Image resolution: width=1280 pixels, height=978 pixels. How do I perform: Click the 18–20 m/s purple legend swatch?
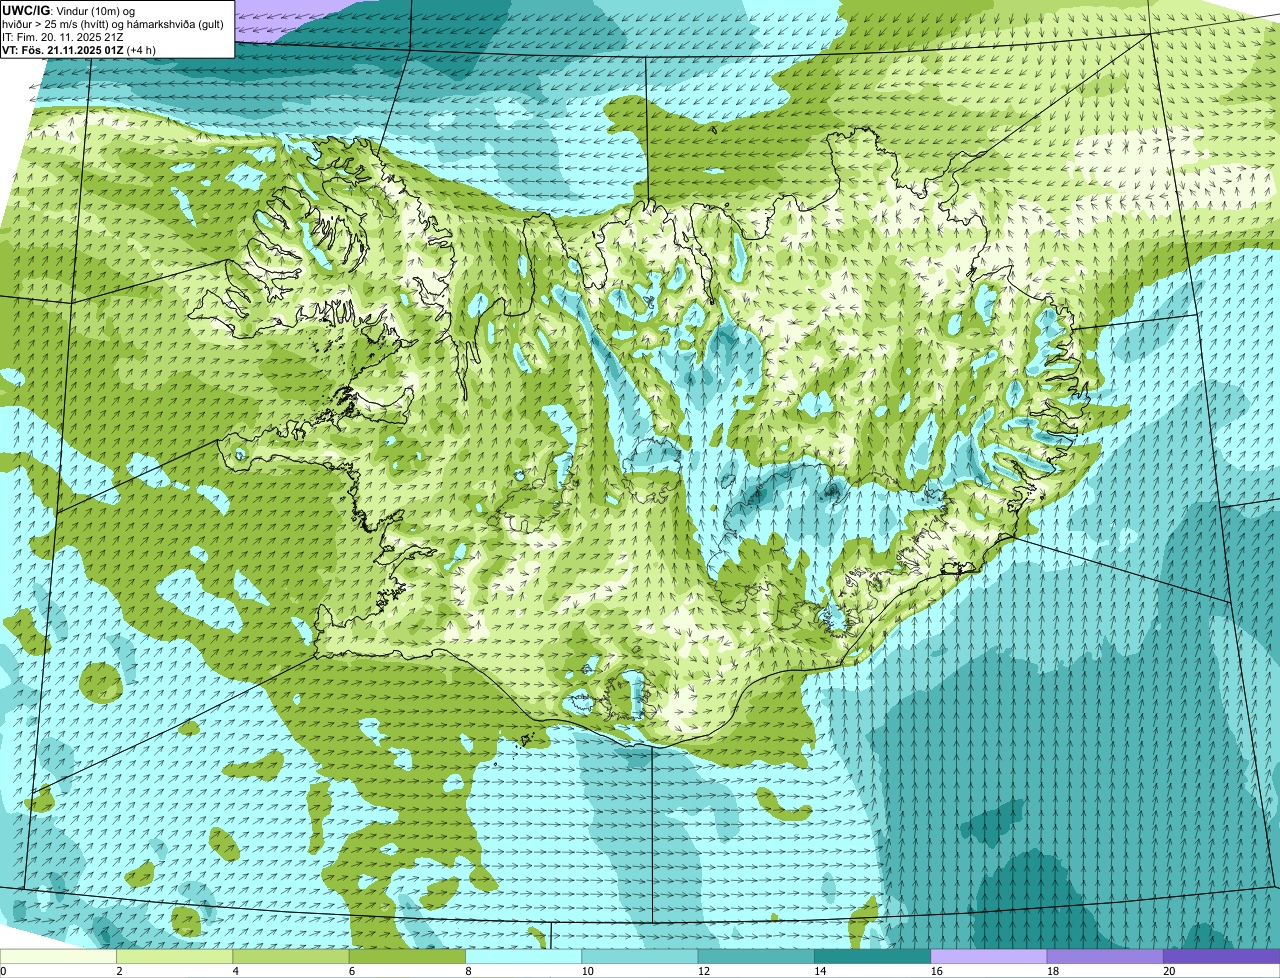pyautogui.click(x=1105, y=956)
